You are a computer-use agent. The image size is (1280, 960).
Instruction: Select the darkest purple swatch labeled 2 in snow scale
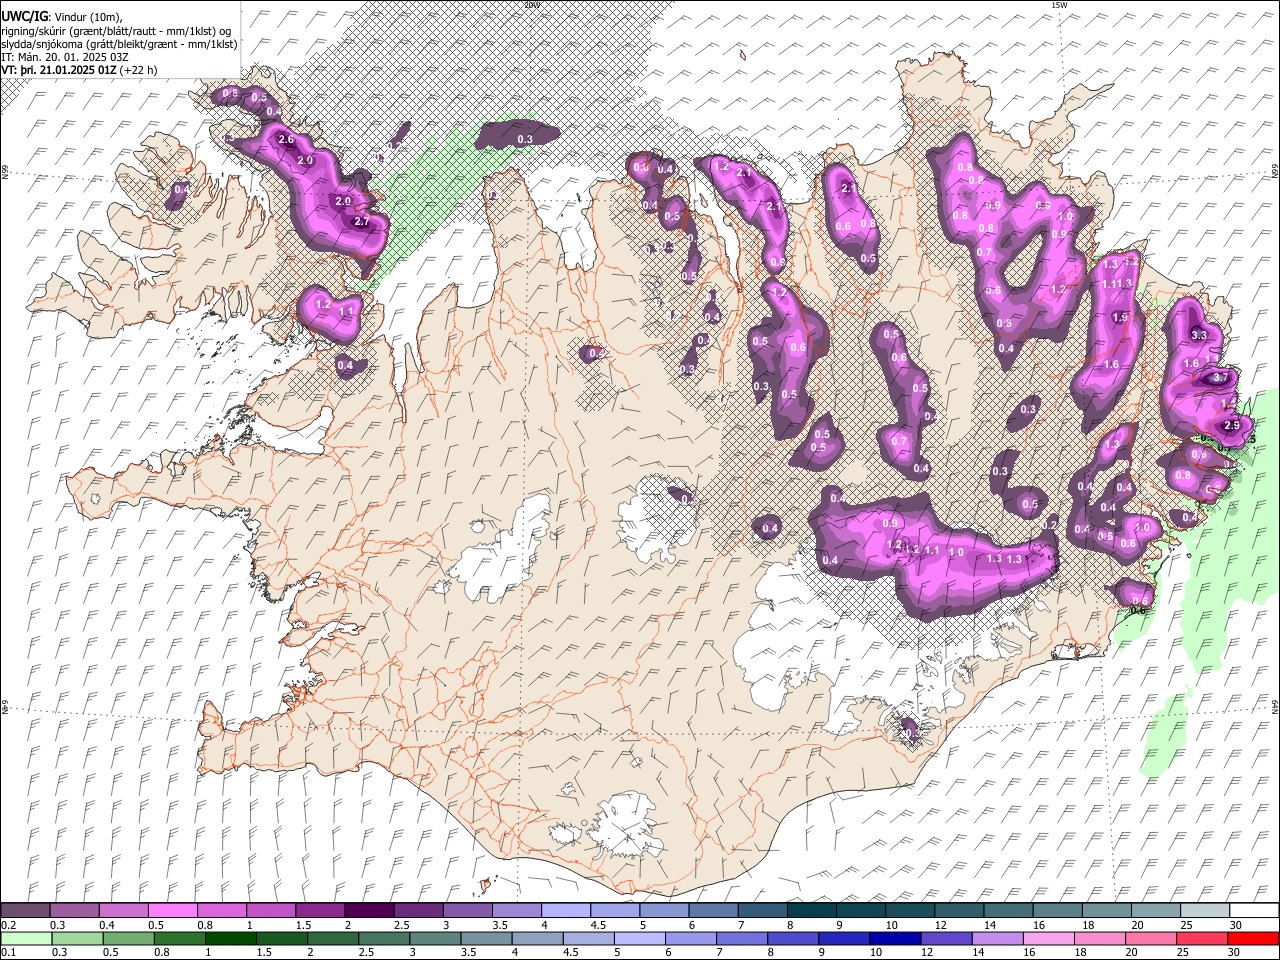369,910
